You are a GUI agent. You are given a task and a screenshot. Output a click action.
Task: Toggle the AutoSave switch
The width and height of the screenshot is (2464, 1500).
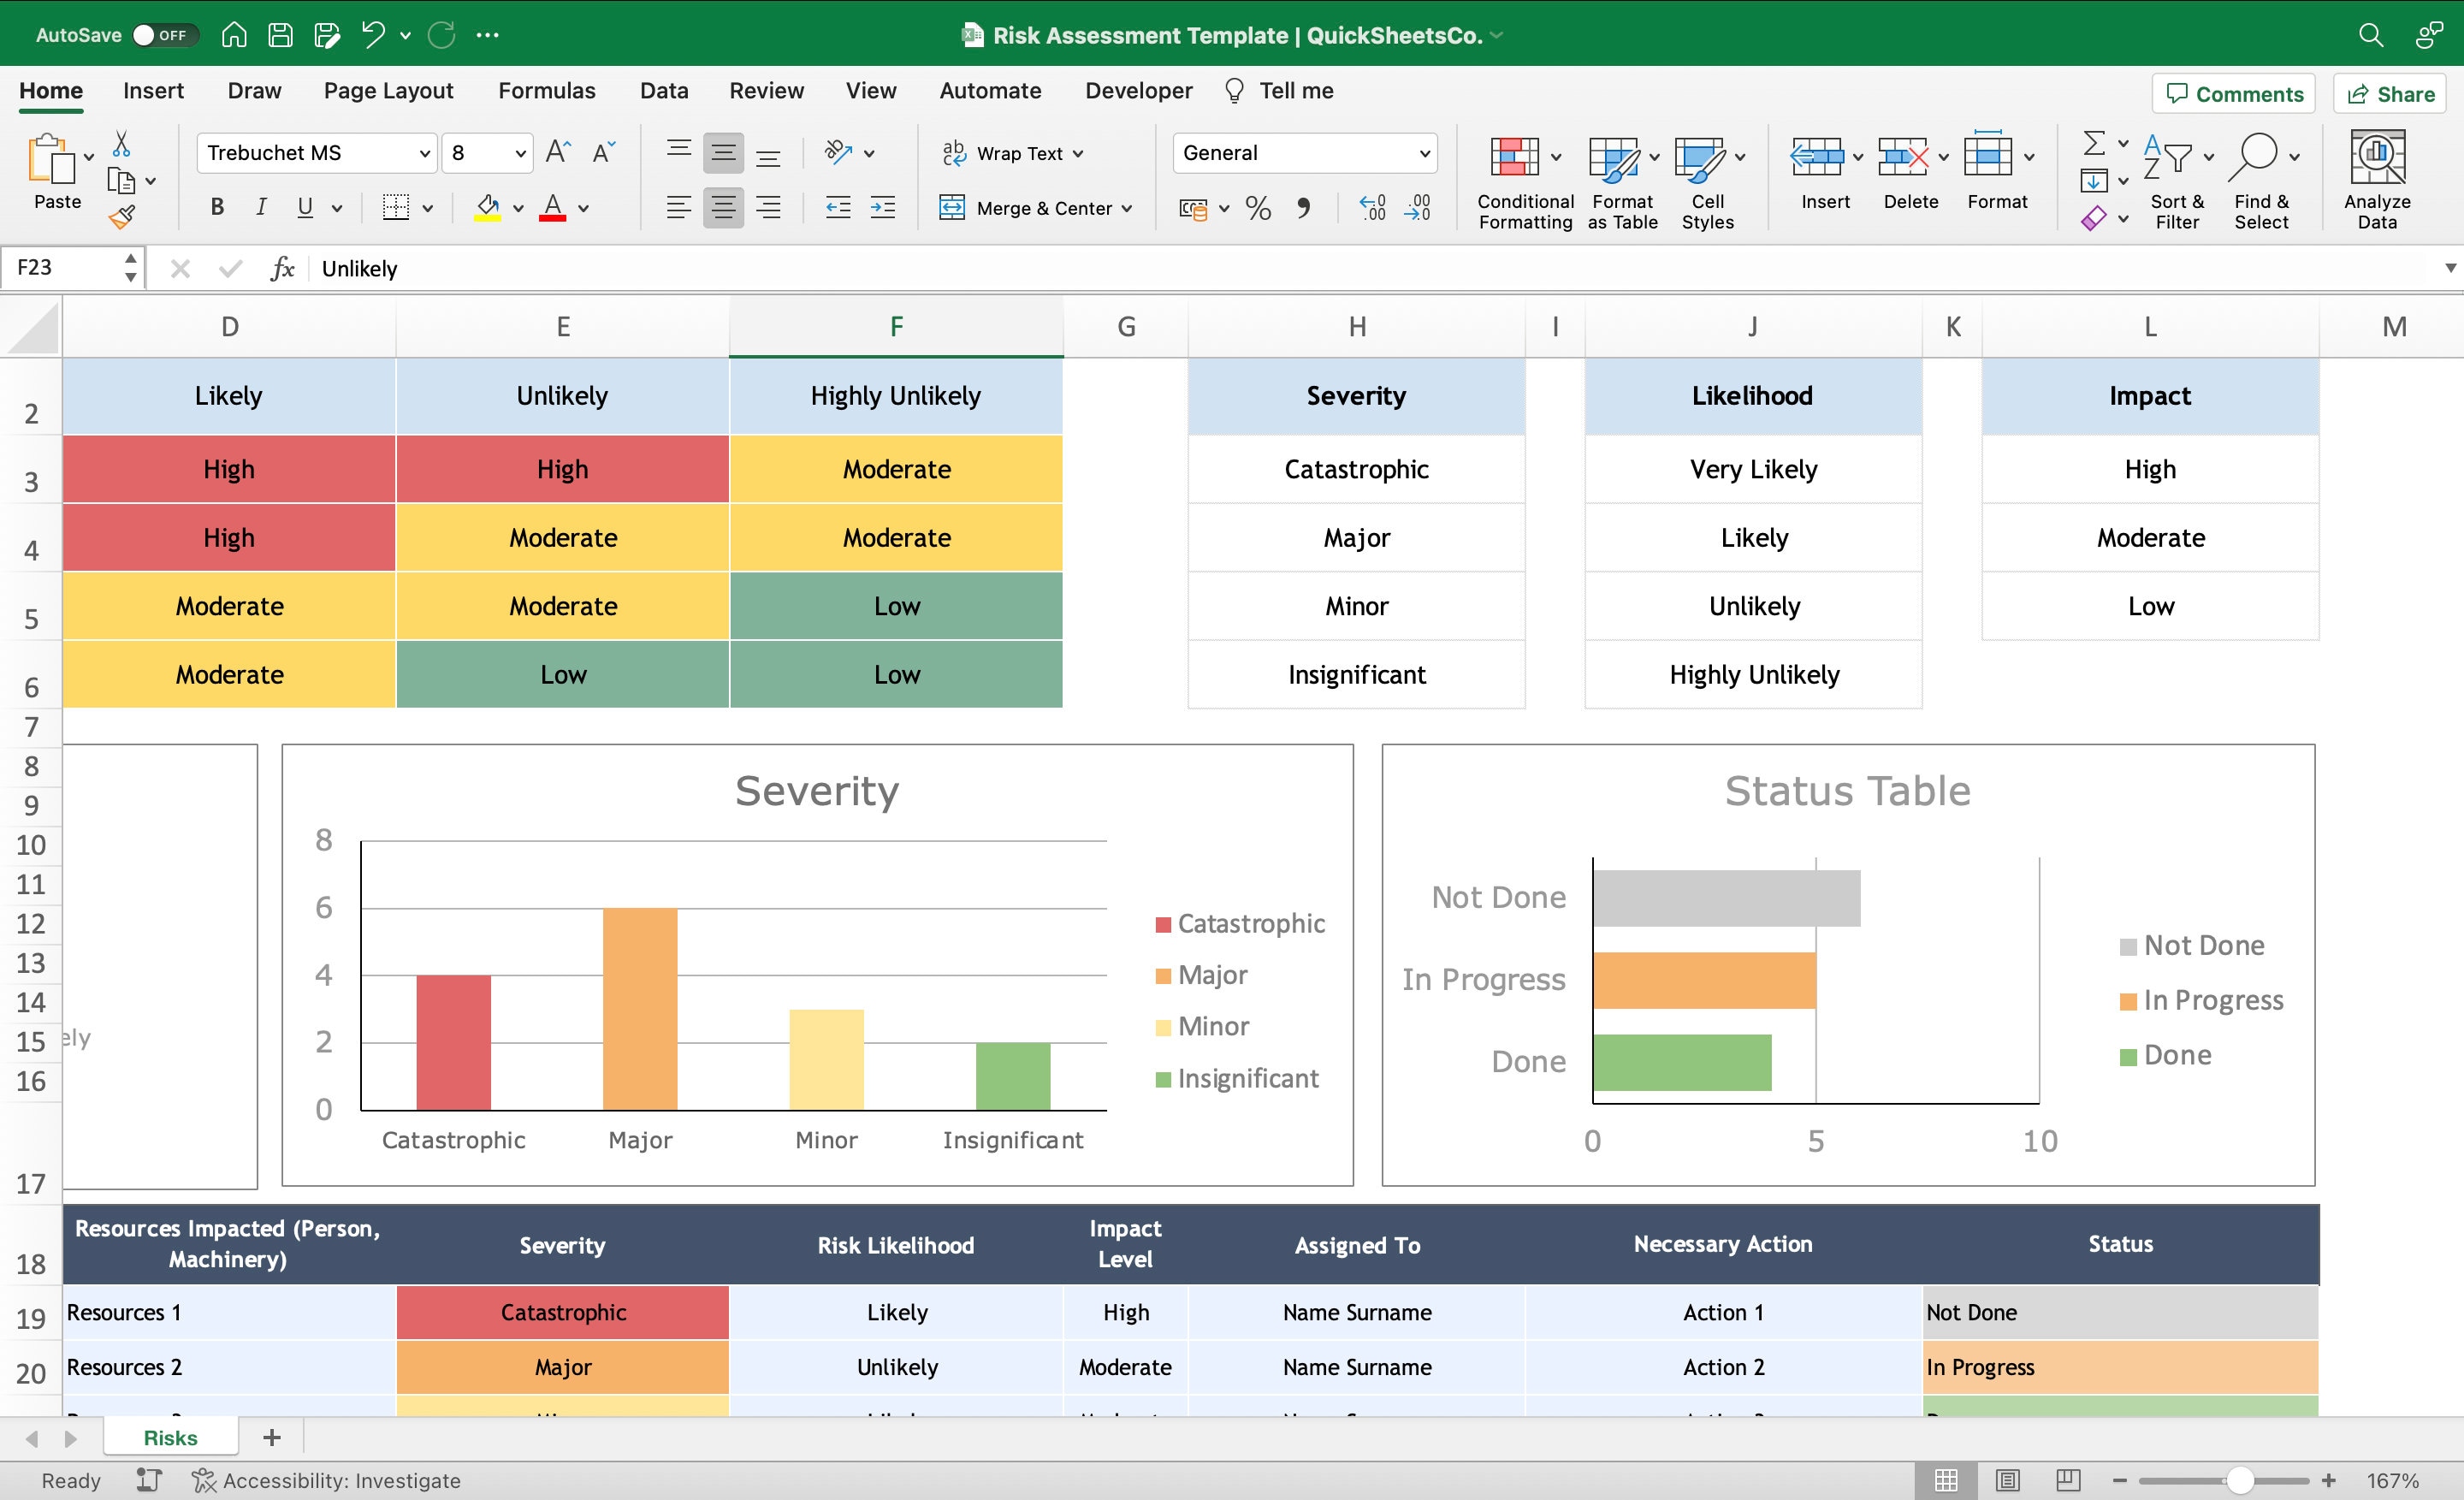(164, 35)
